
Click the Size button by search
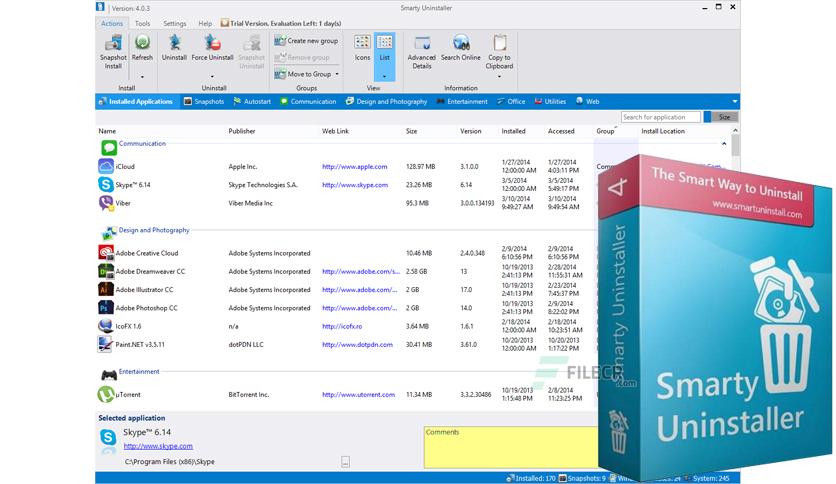724,117
